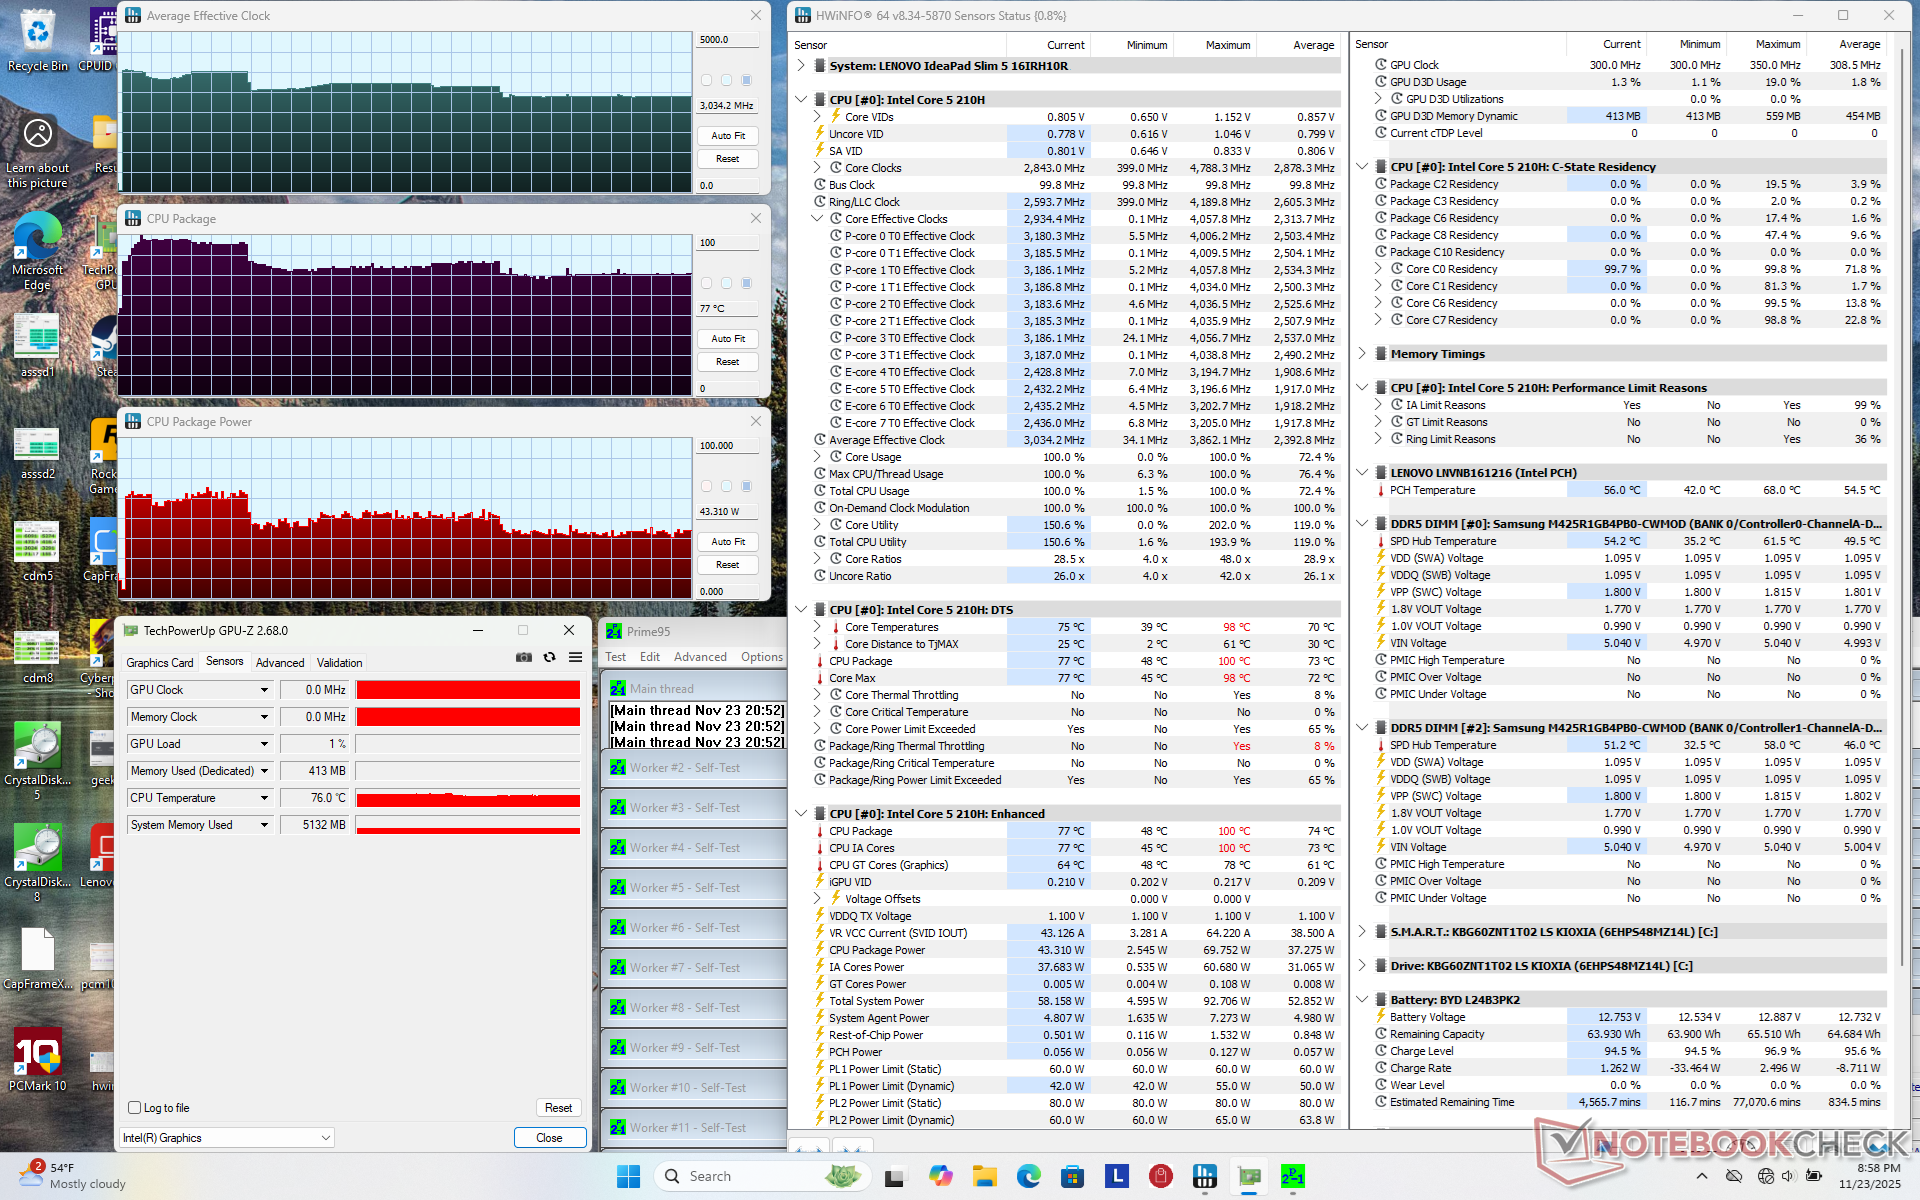
Task: Click the Windows Start button
Action: tap(628, 1176)
